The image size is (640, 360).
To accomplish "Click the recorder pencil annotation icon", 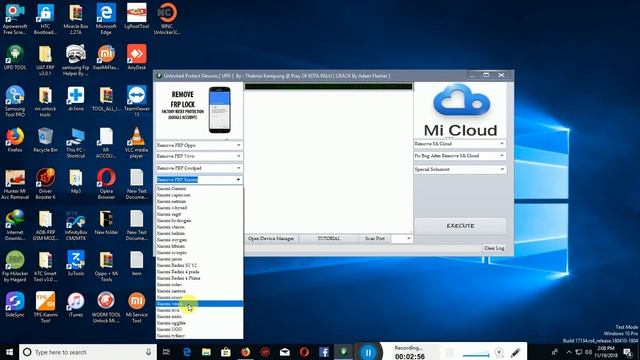I will click(516, 352).
